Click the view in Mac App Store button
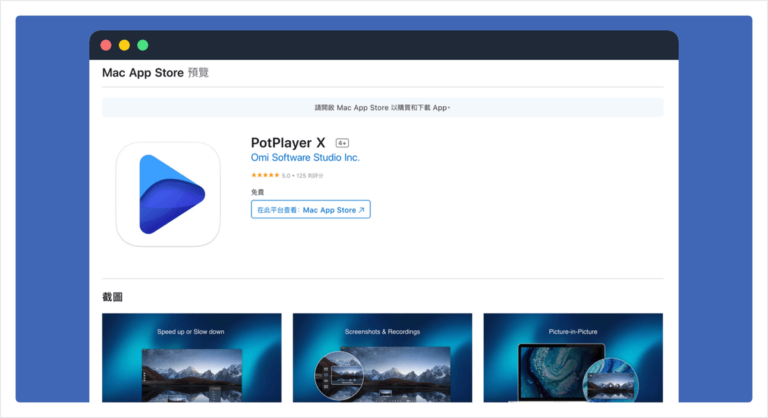 tap(311, 210)
